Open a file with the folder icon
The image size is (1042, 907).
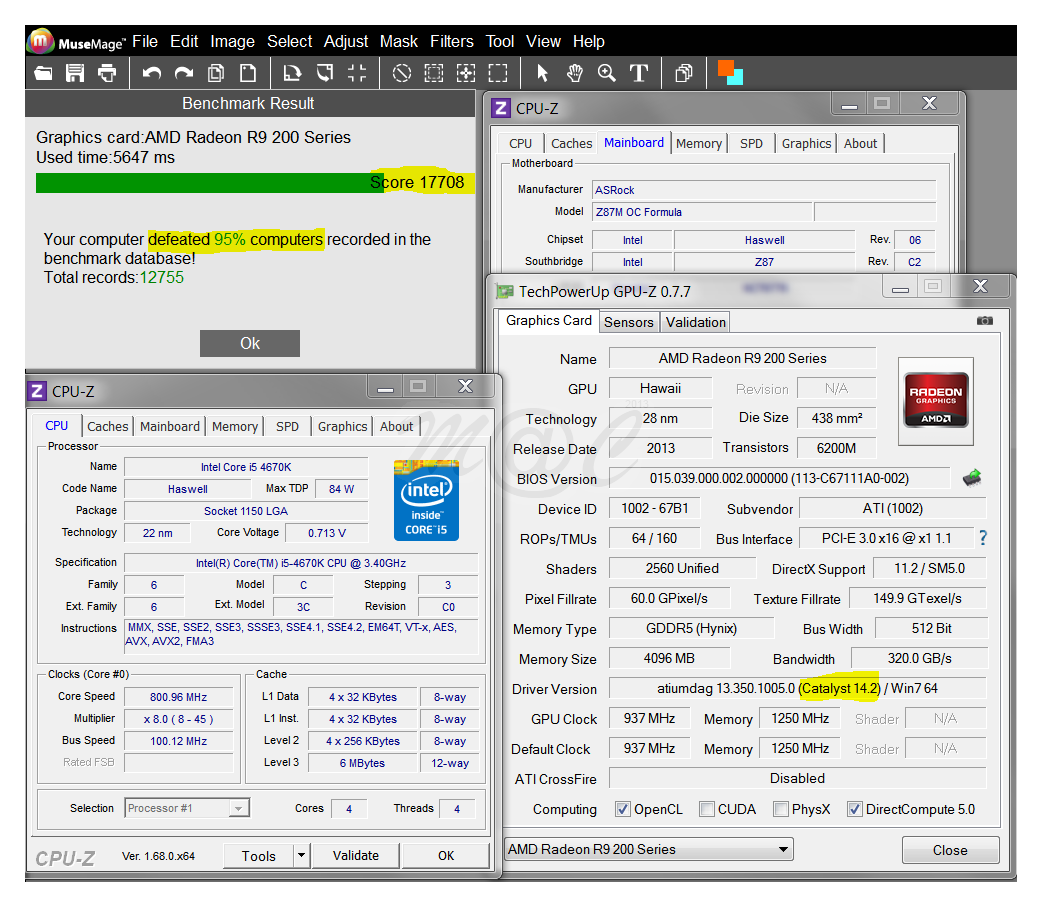(x=43, y=73)
